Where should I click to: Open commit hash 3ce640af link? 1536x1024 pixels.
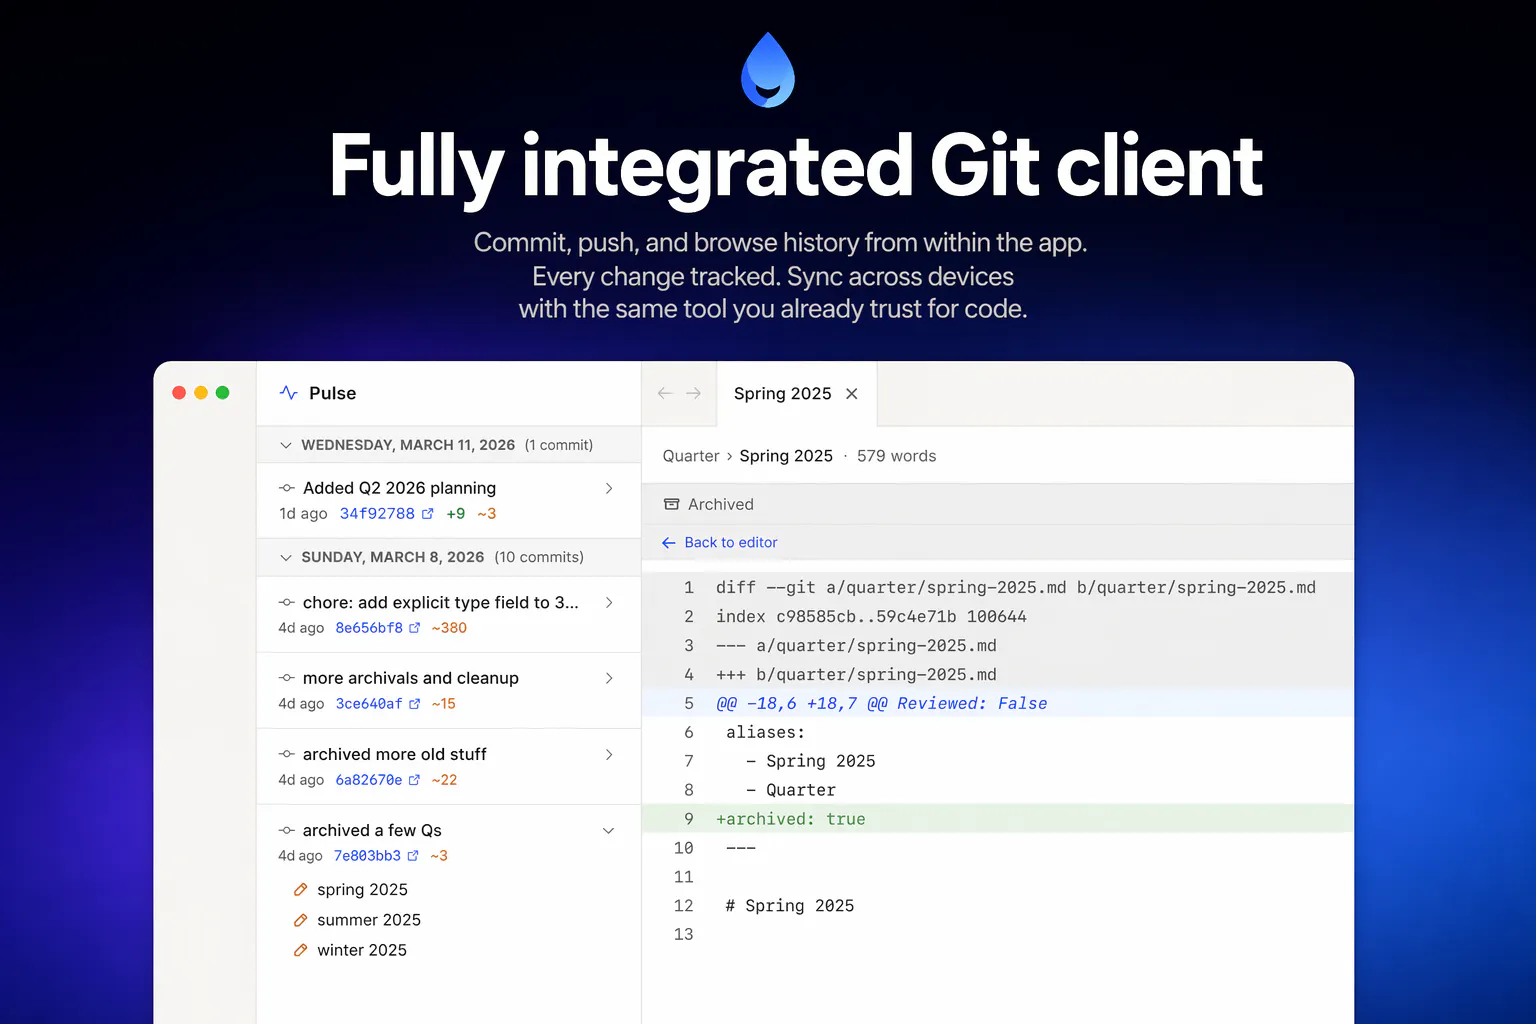tap(369, 704)
